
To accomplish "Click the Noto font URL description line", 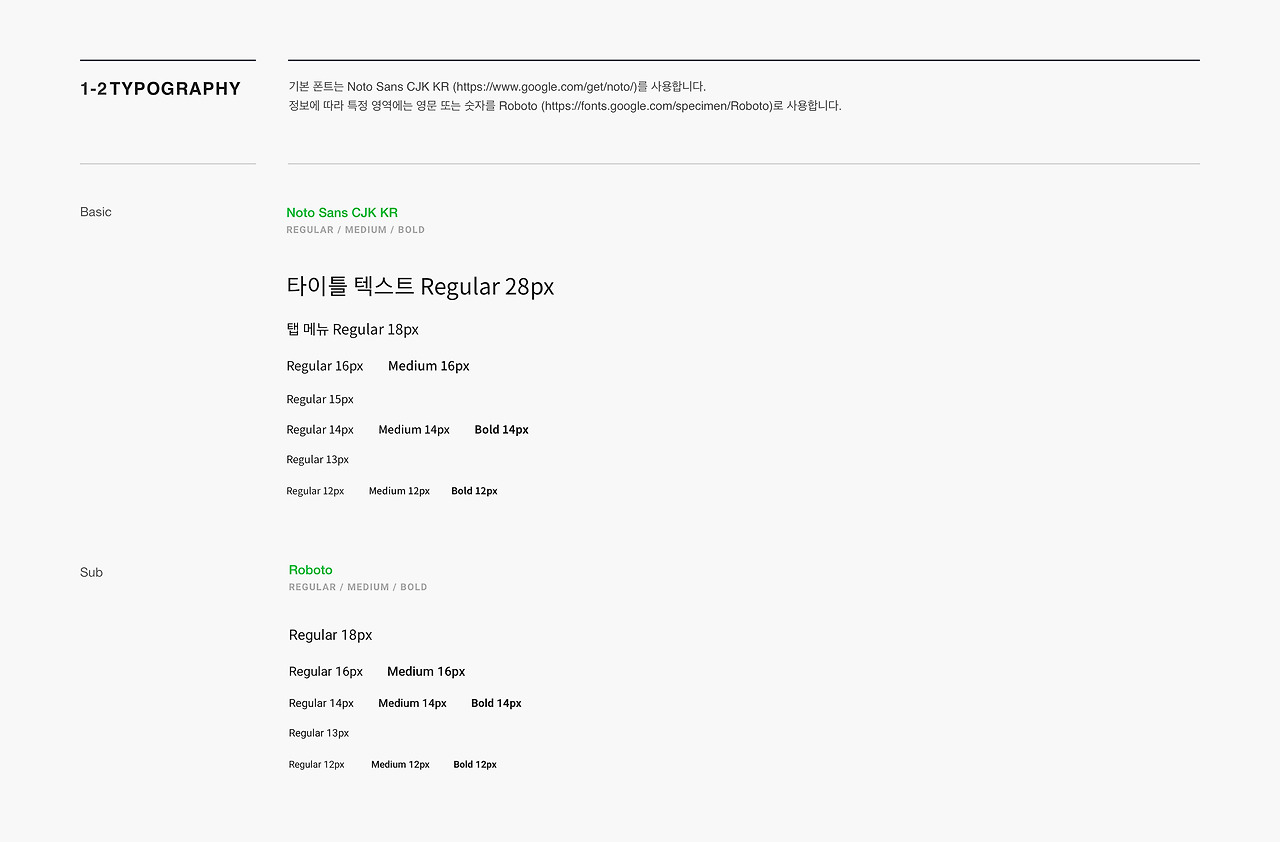I will 497,87.
